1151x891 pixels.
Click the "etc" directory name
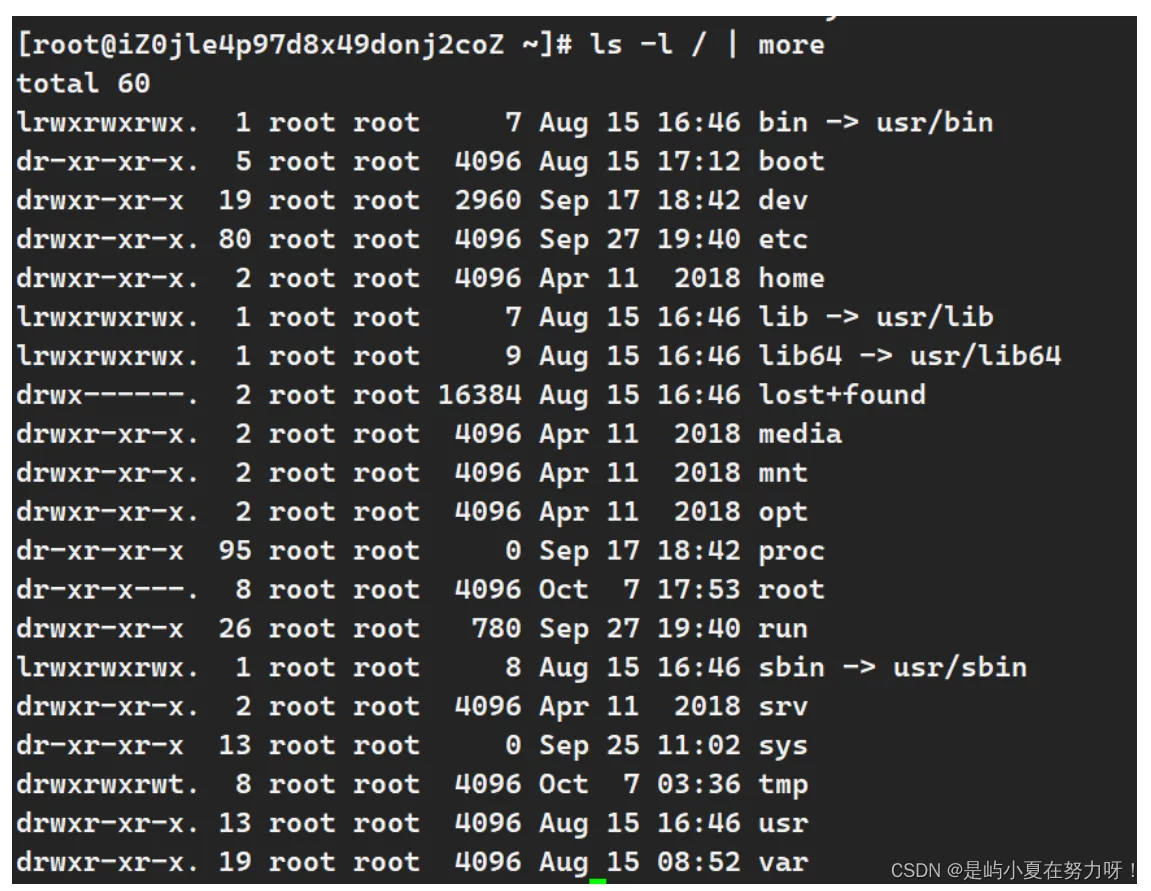[782, 240]
